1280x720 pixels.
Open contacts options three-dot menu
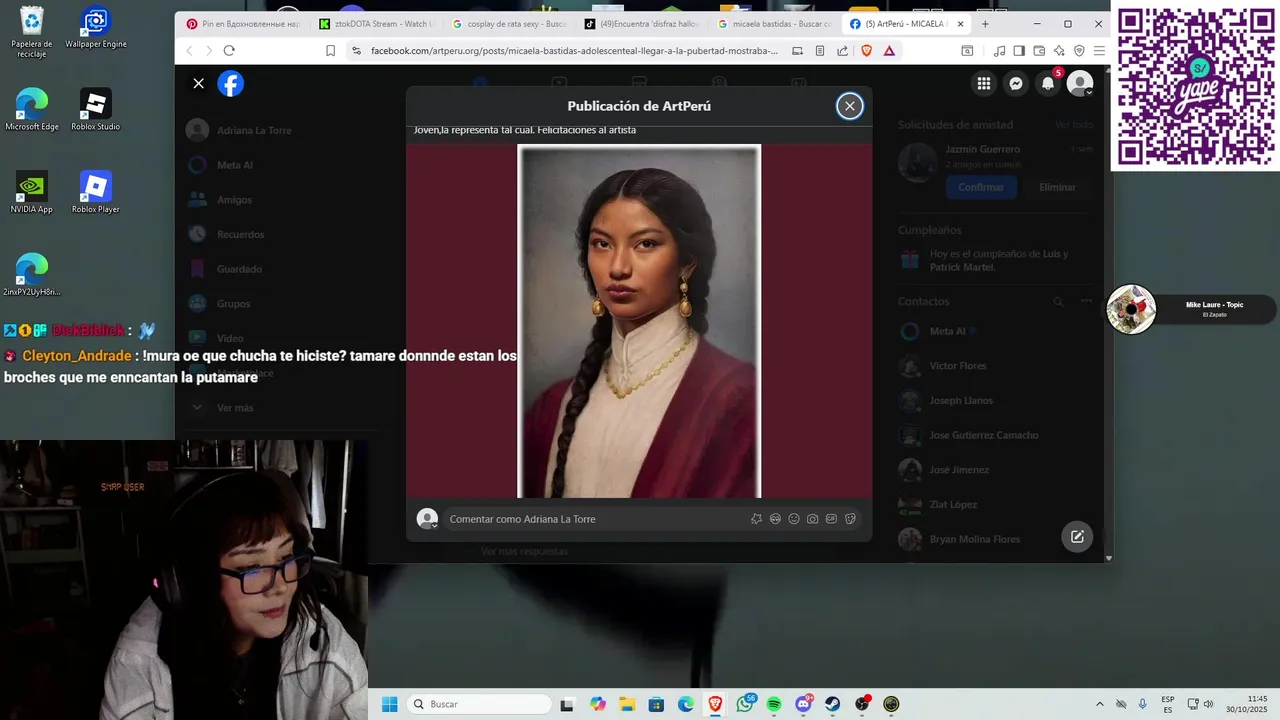(1086, 301)
